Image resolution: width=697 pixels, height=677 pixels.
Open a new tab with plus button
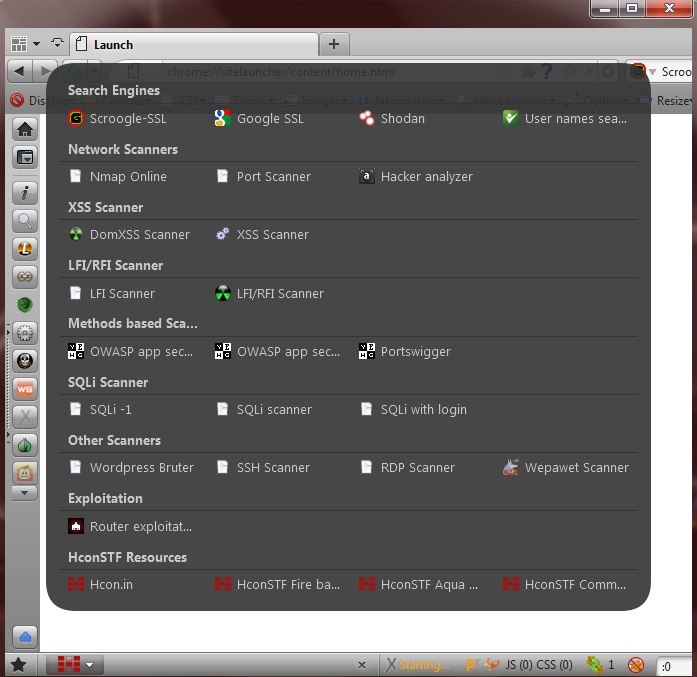pyautogui.click(x=334, y=44)
